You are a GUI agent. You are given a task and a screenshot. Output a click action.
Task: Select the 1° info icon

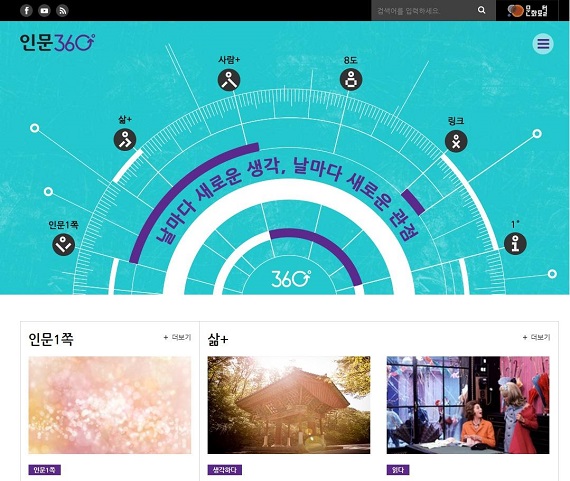click(515, 243)
